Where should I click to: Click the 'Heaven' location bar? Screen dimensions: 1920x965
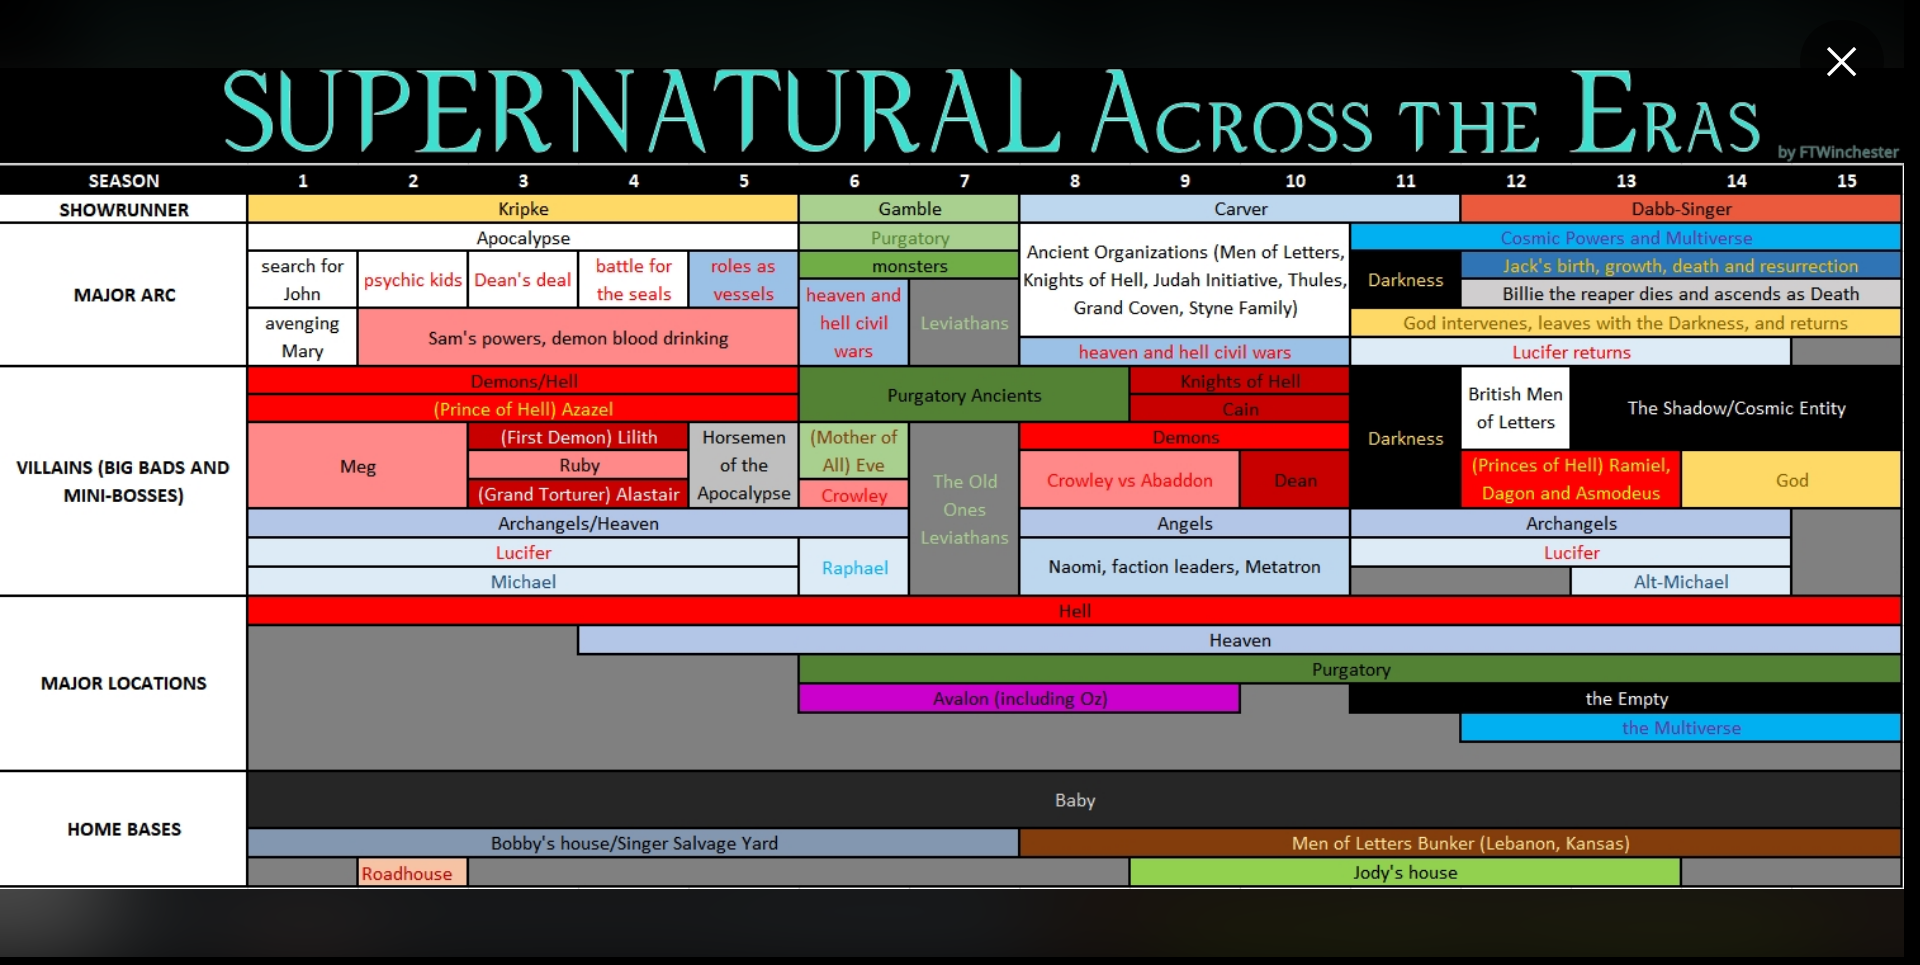(1240, 640)
